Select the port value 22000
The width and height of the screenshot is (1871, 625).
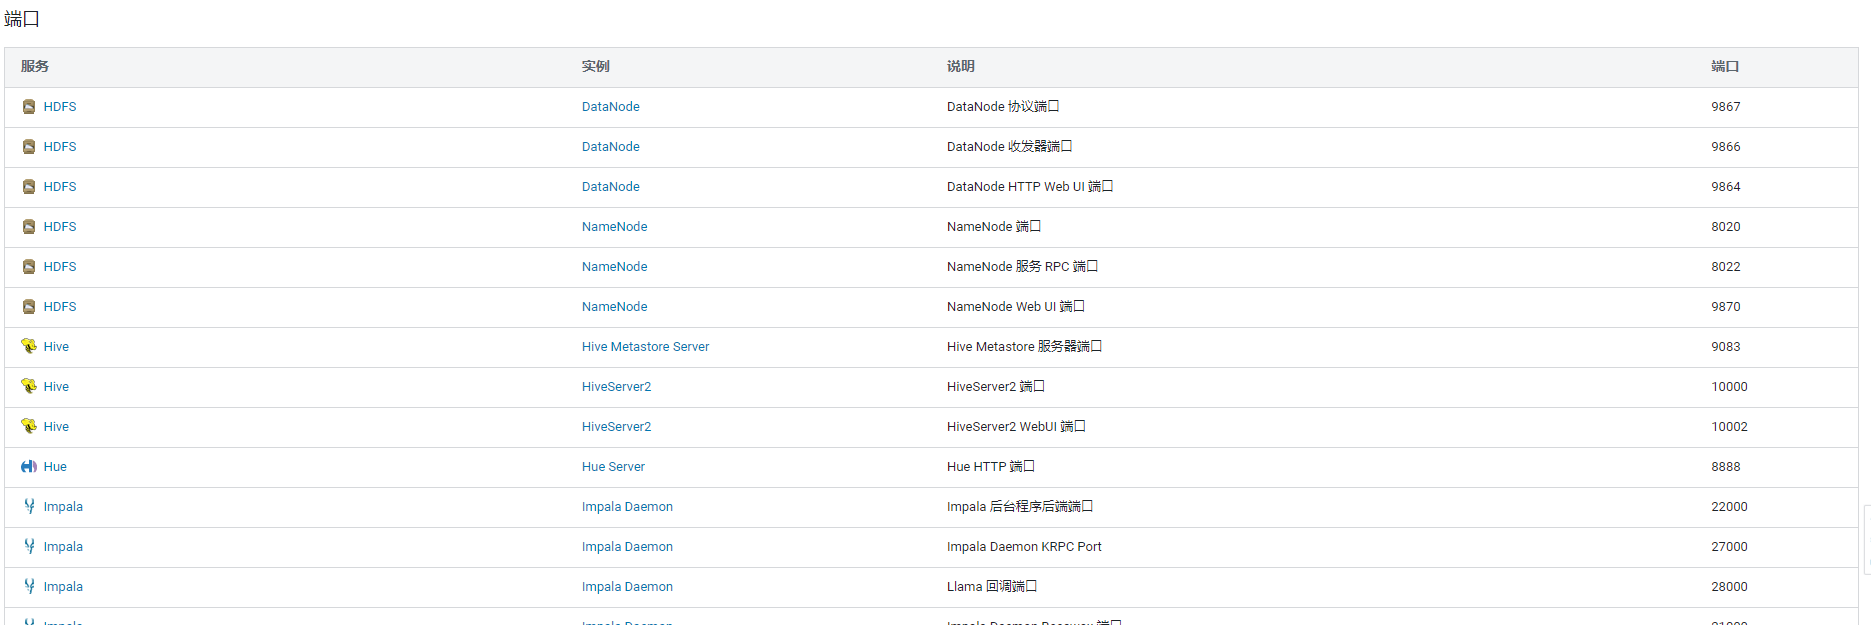click(x=1730, y=507)
